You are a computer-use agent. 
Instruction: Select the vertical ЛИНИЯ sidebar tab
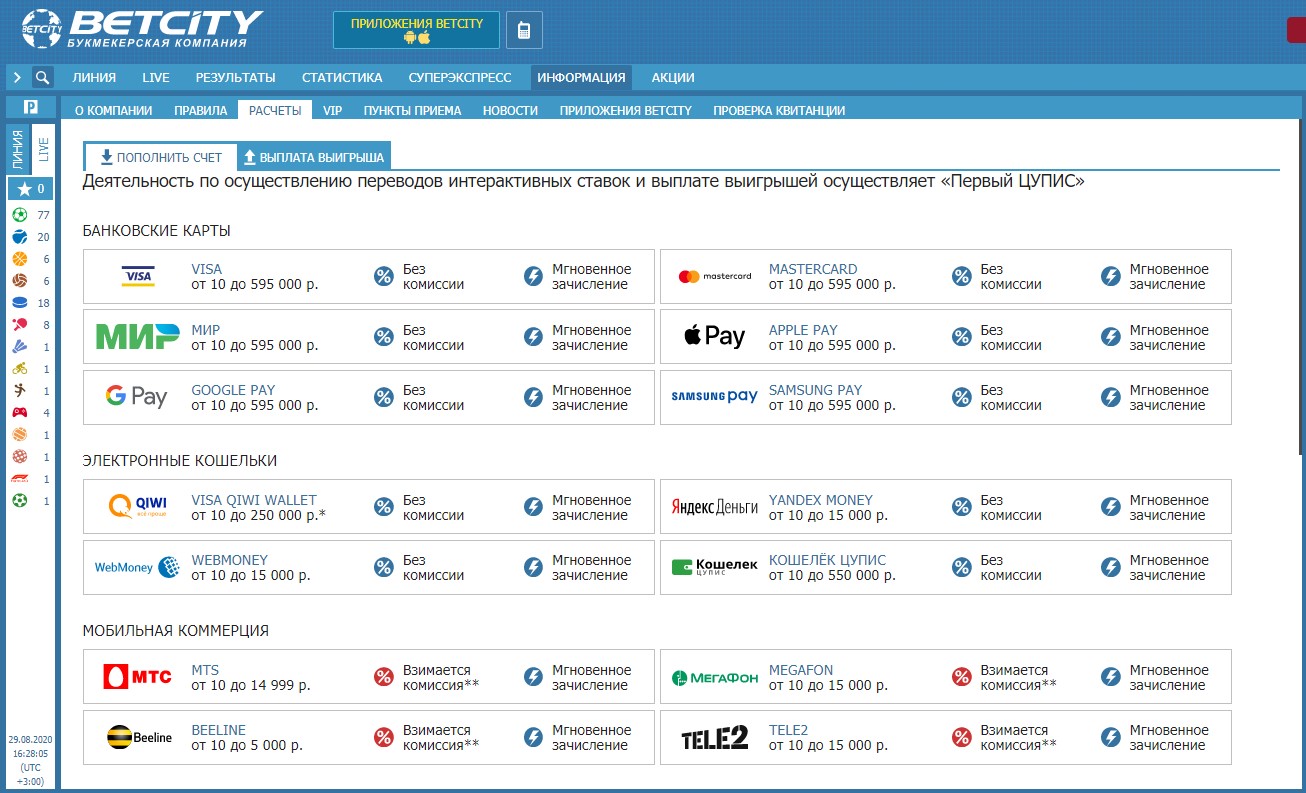[18, 149]
